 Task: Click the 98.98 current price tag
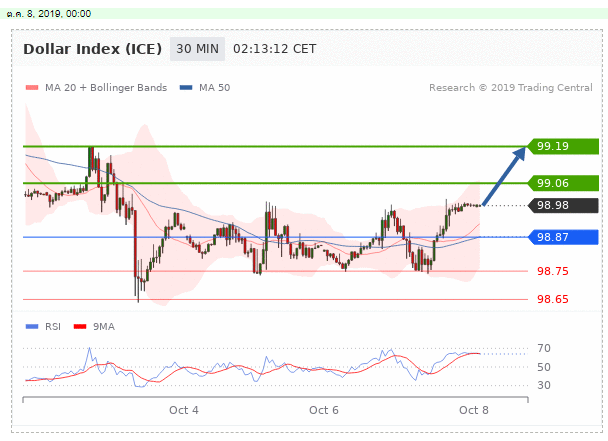click(x=563, y=205)
